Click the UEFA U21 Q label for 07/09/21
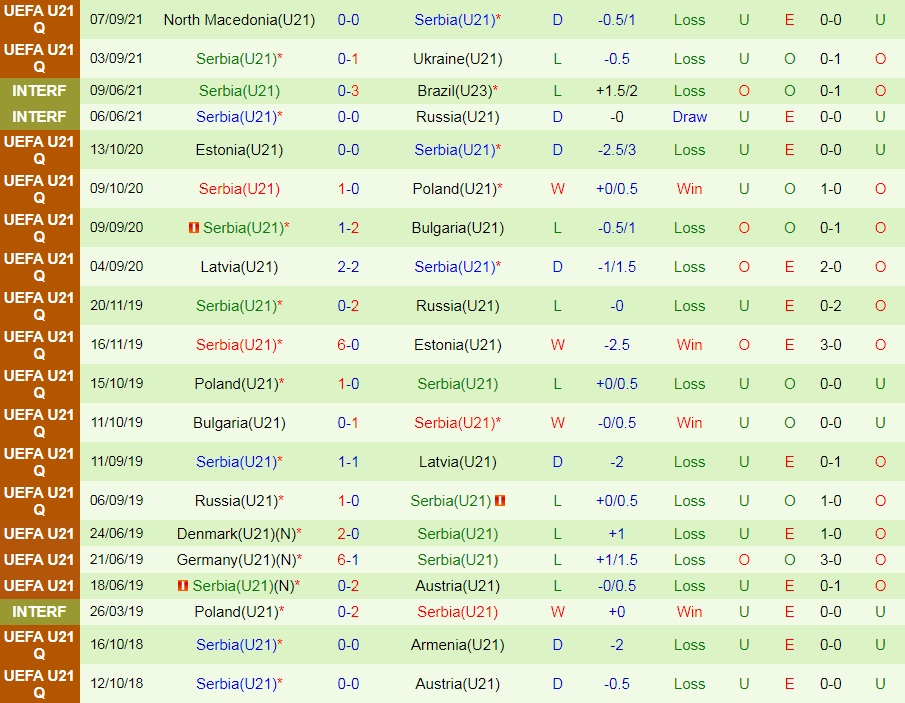 tap(39, 20)
